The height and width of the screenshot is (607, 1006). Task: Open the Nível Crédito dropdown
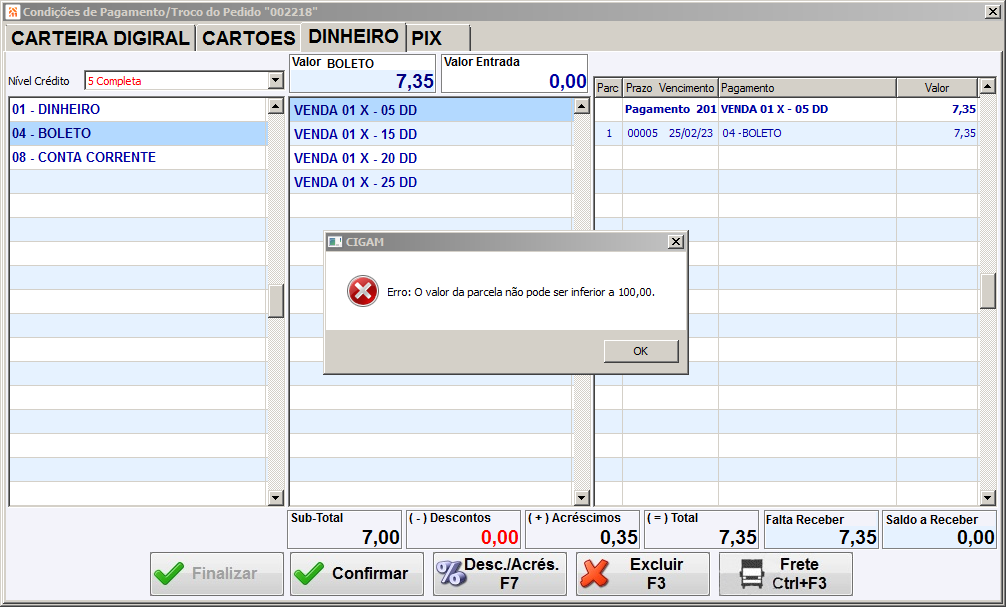click(x=276, y=81)
